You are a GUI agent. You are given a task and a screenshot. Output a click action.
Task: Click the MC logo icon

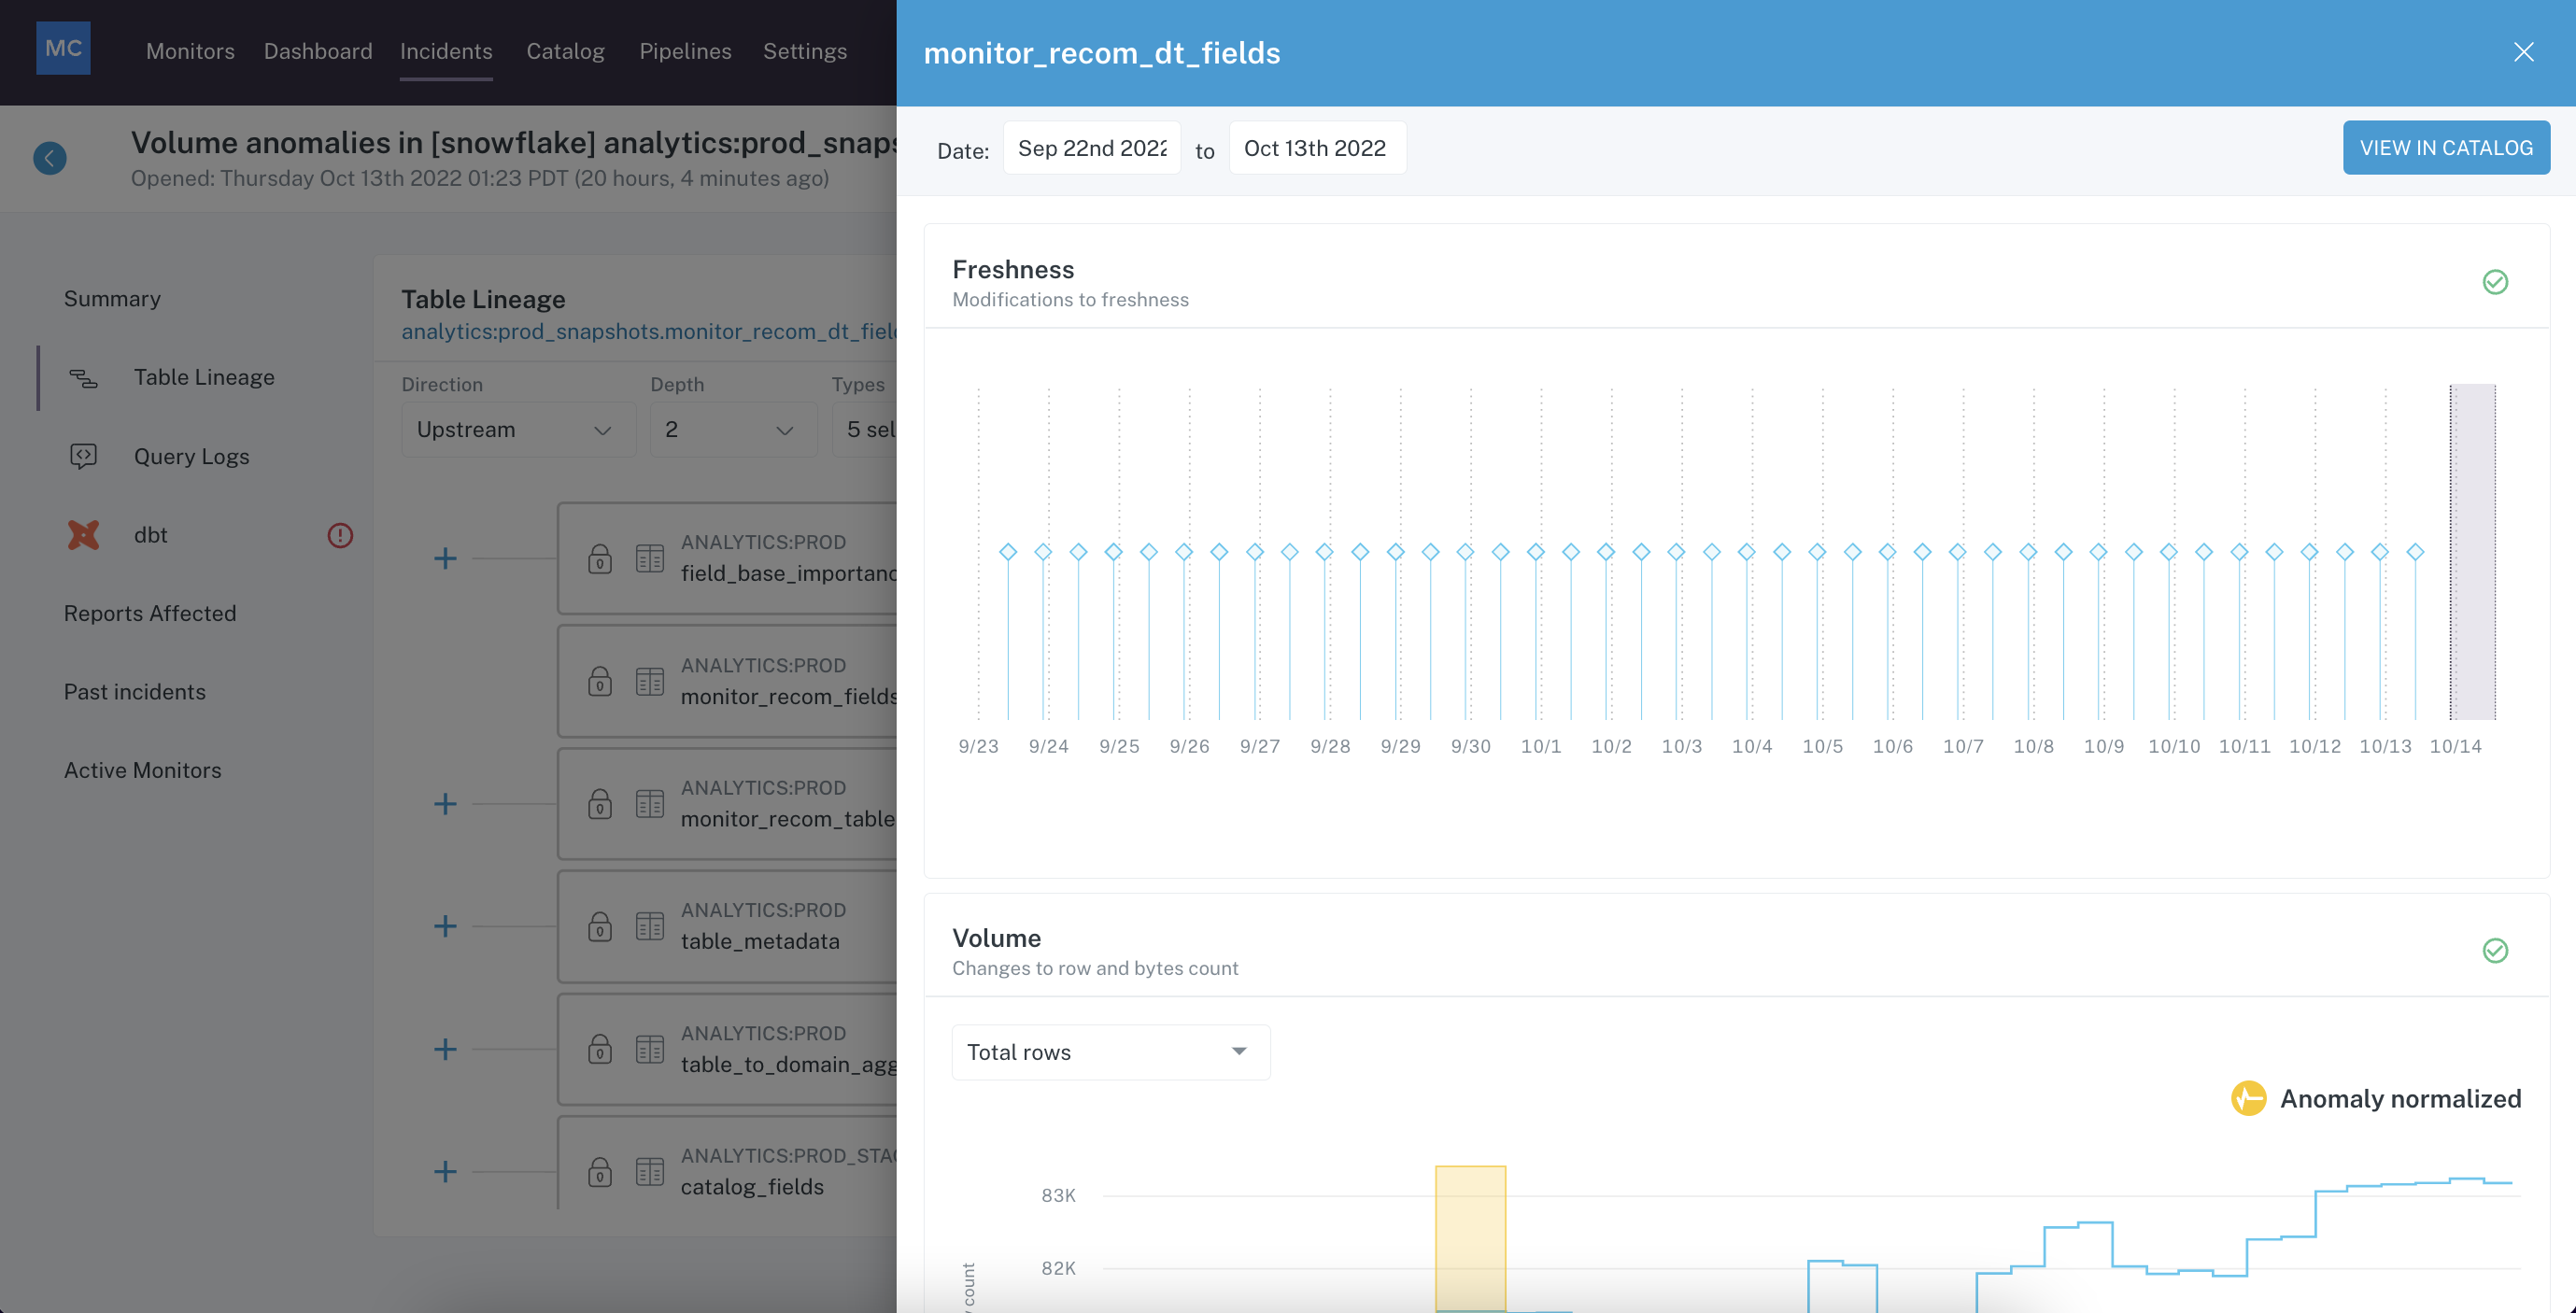(63, 48)
